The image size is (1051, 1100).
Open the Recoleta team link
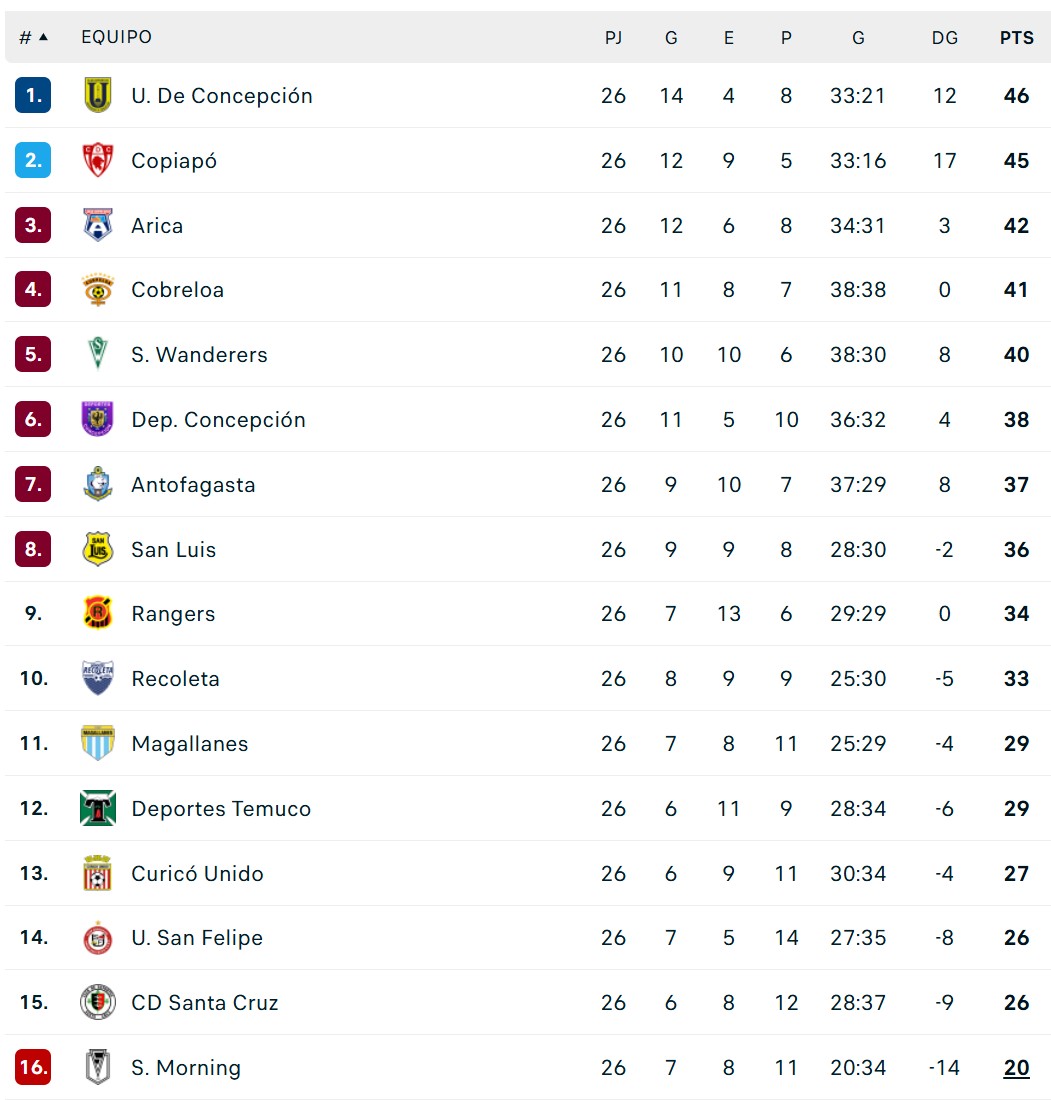(175, 679)
